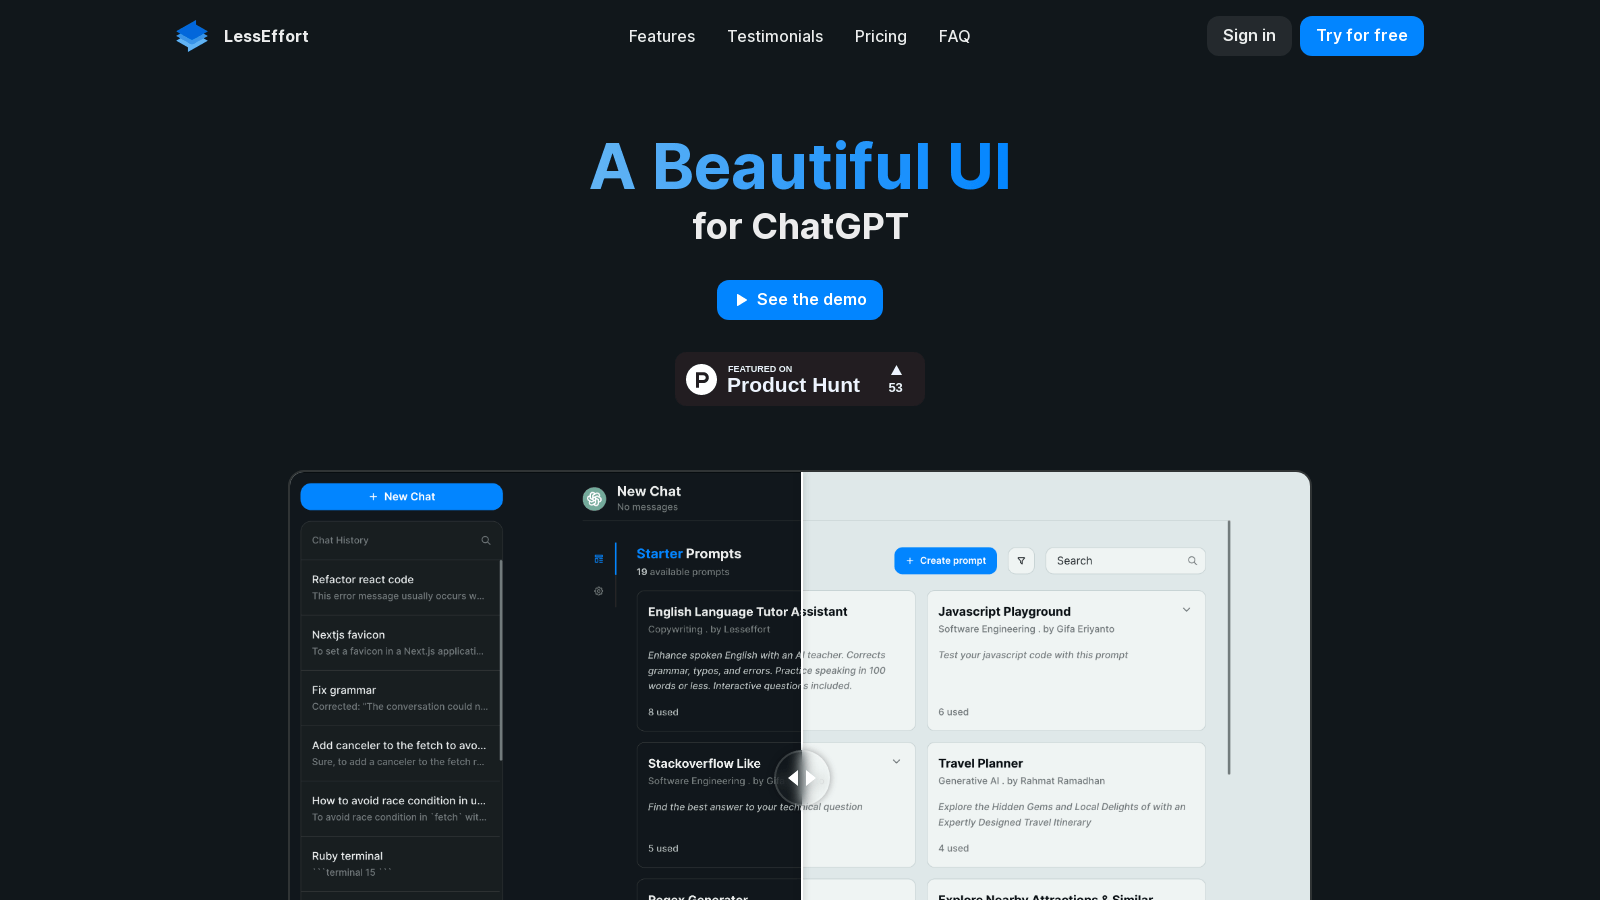This screenshot has height=900, width=1600.
Task: Click the magnifier icon in prompts search
Action: click(x=1192, y=561)
